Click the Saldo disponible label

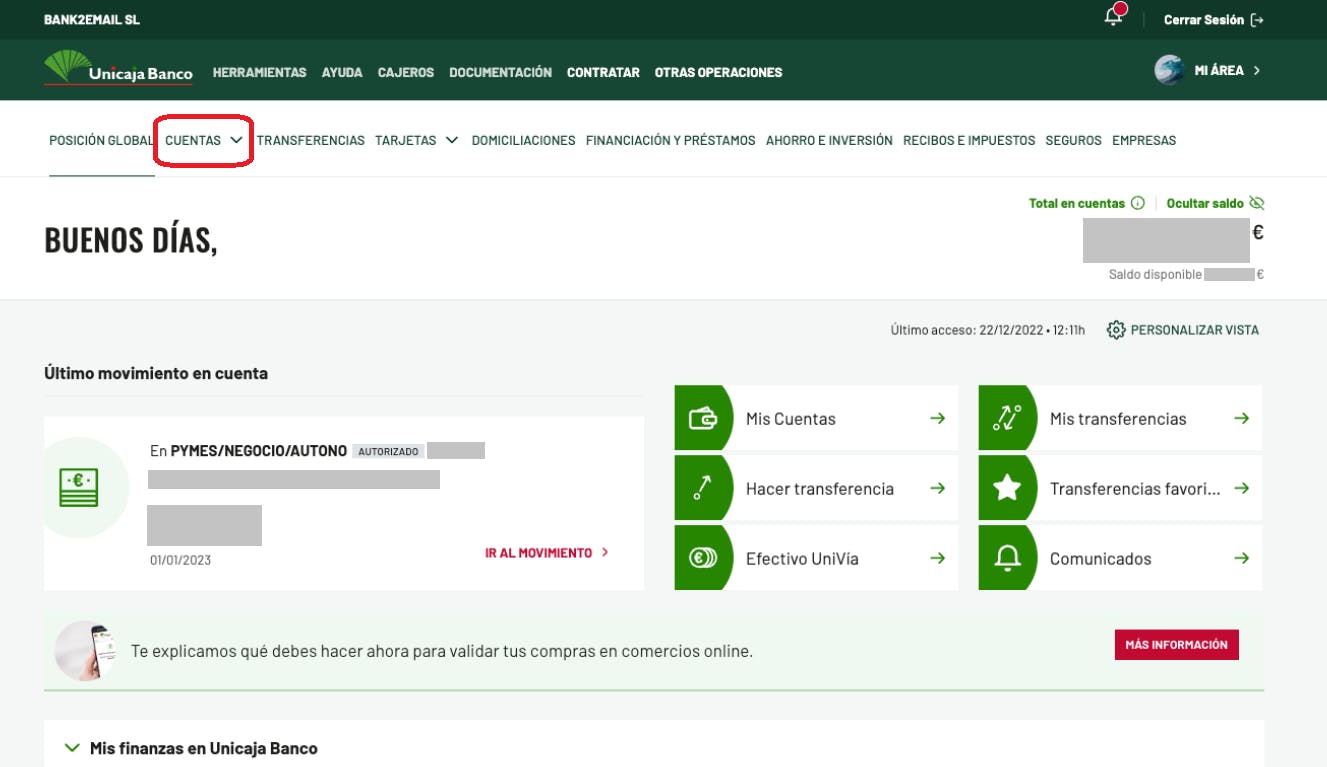[x=1155, y=275]
